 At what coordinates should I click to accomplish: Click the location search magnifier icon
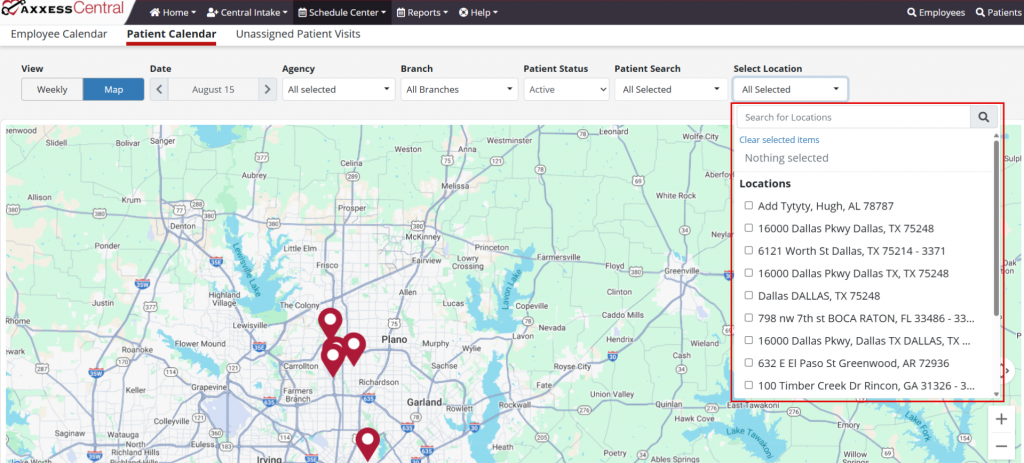[984, 118]
